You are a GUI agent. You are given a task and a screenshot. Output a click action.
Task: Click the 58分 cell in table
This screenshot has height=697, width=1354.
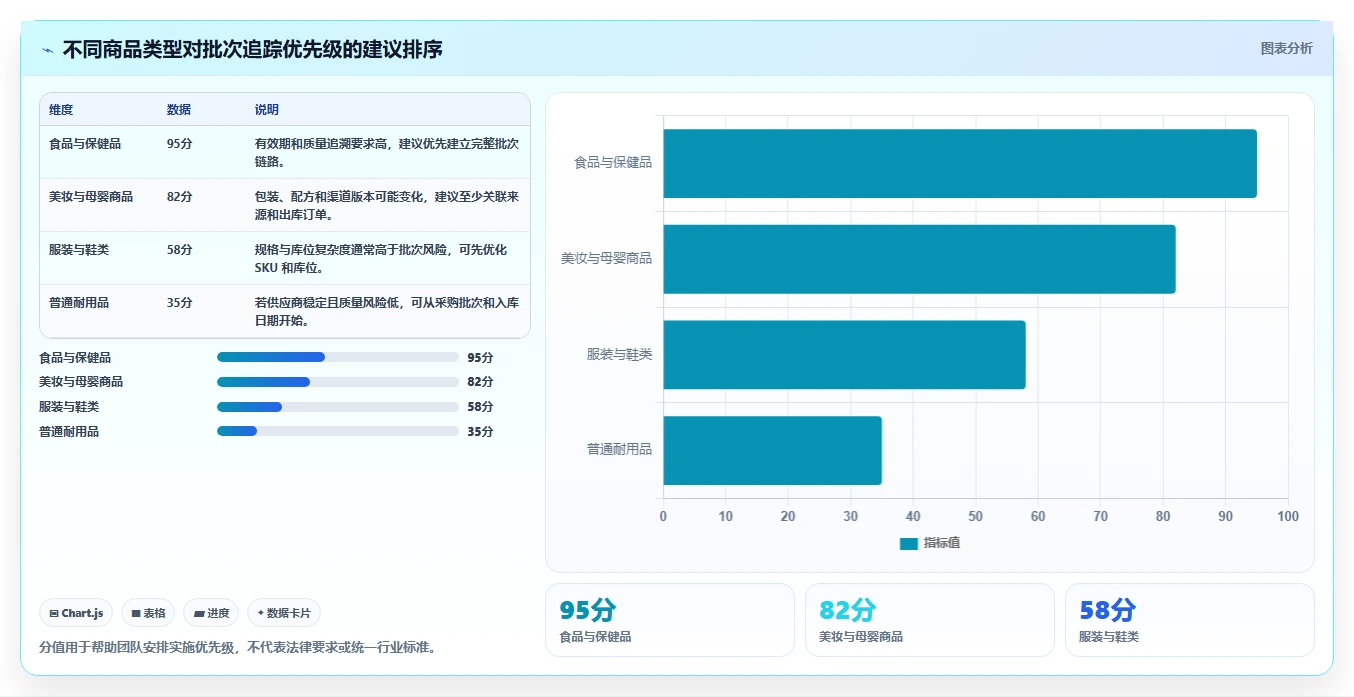point(180,250)
